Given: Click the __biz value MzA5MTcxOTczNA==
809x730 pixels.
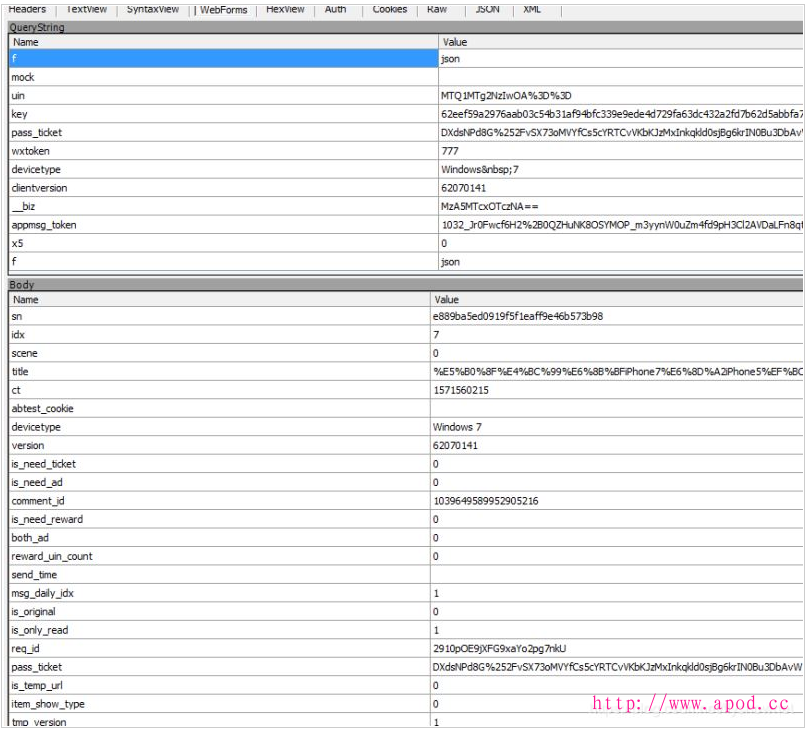Looking at the screenshot, I should point(482,206).
